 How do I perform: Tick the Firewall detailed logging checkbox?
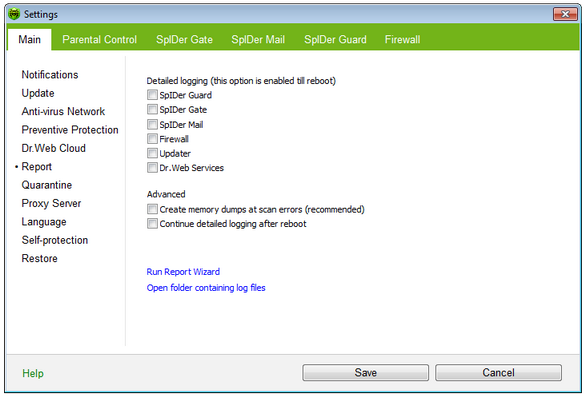tap(152, 139)
